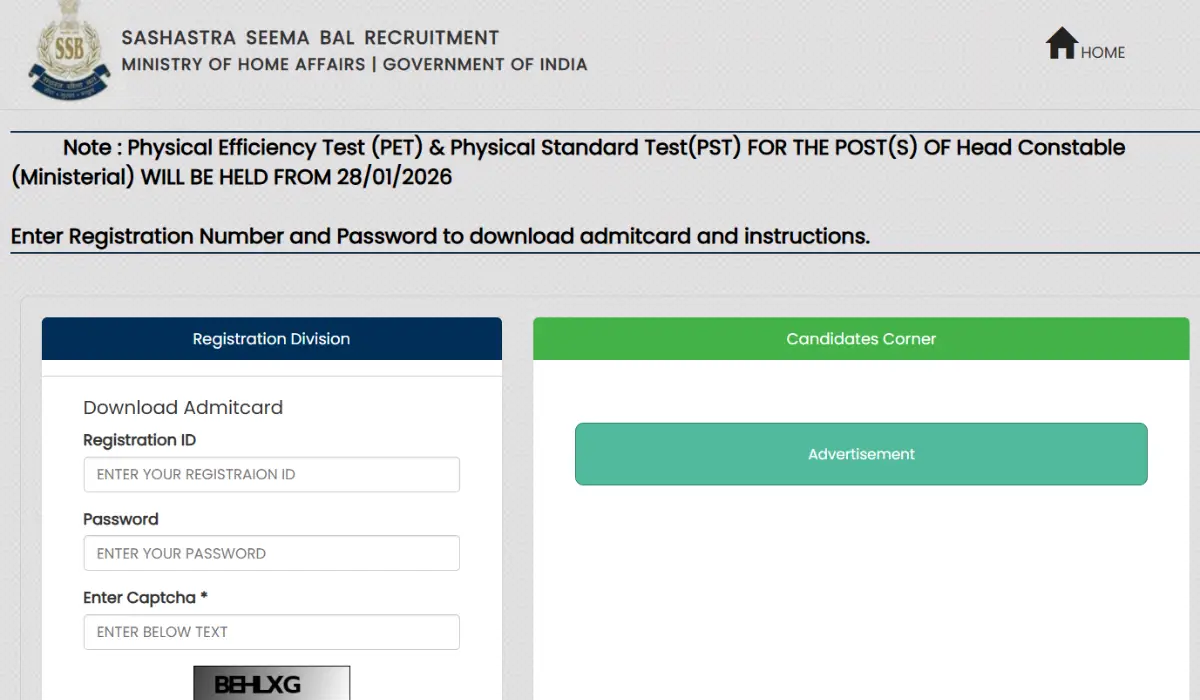Click the admit card download instruction line
The width and height of the screenshot is (1200, 700).
(440, 236)
